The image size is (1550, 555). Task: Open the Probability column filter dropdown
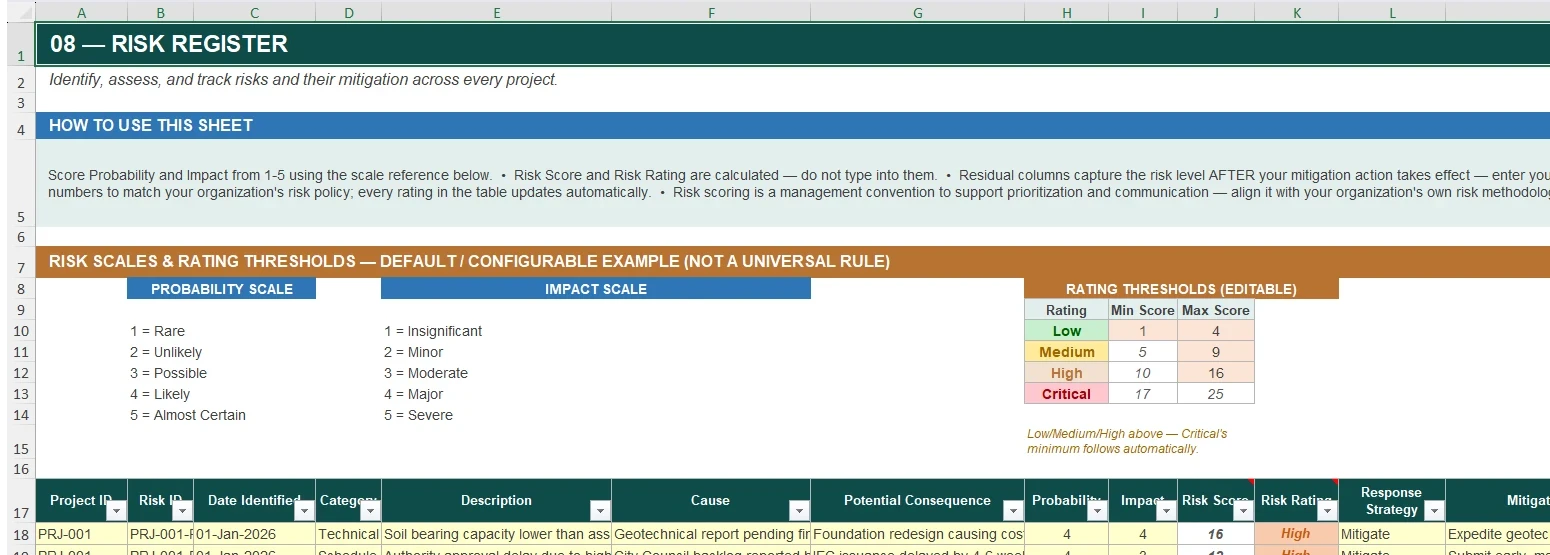click(1097, 511)
